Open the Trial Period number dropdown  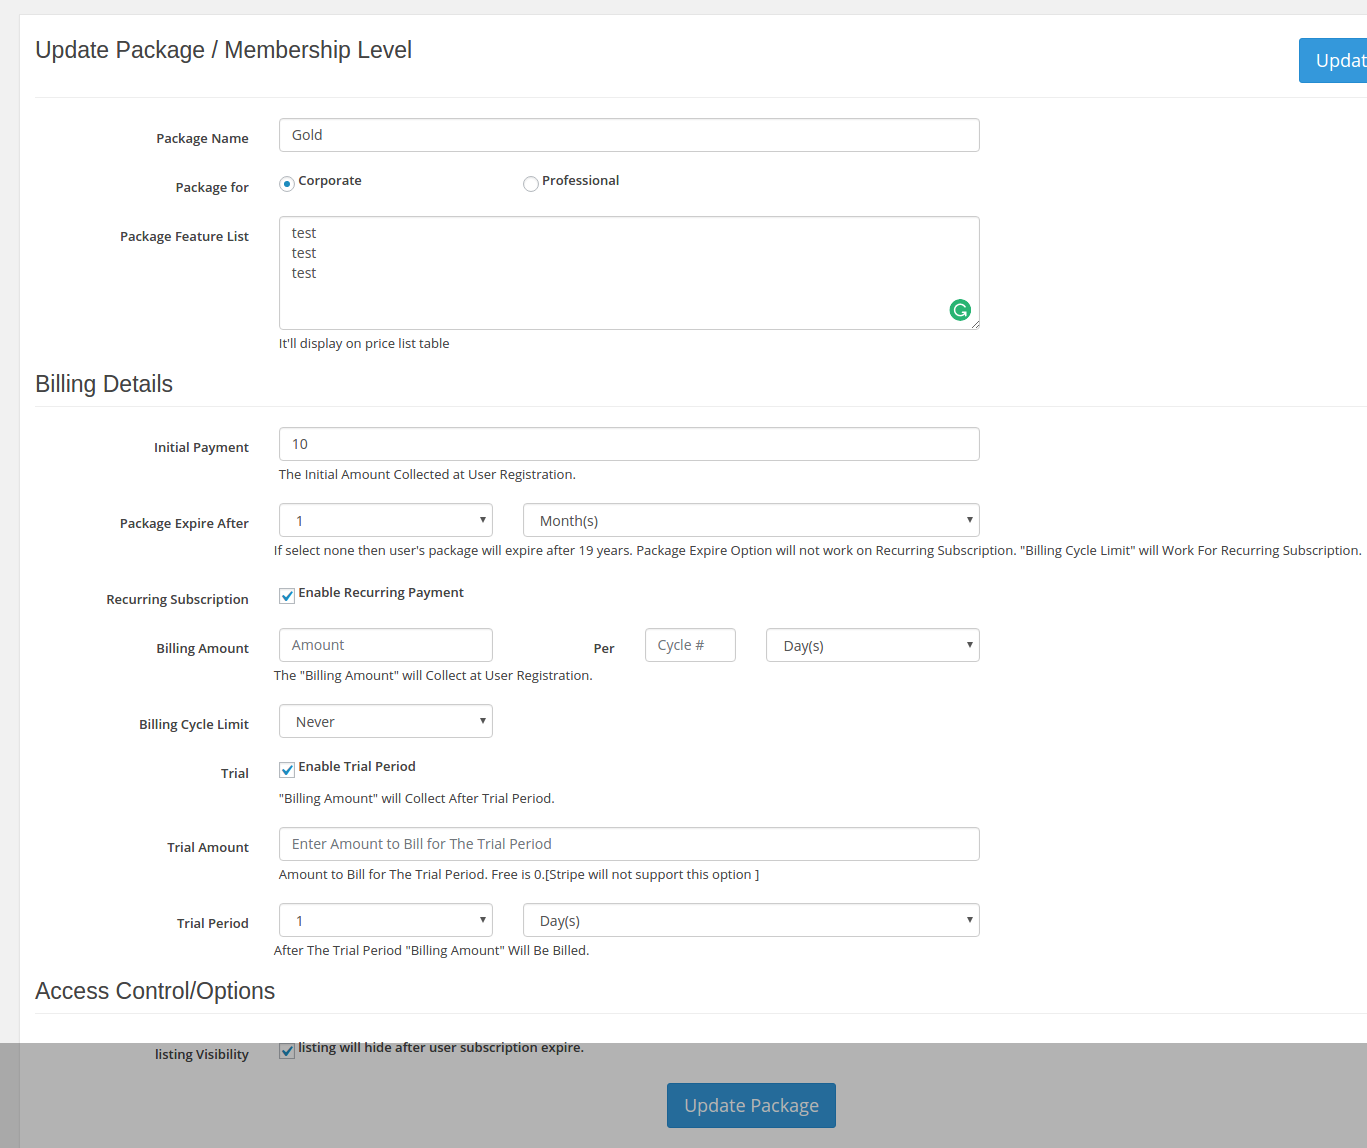[386, 920]
